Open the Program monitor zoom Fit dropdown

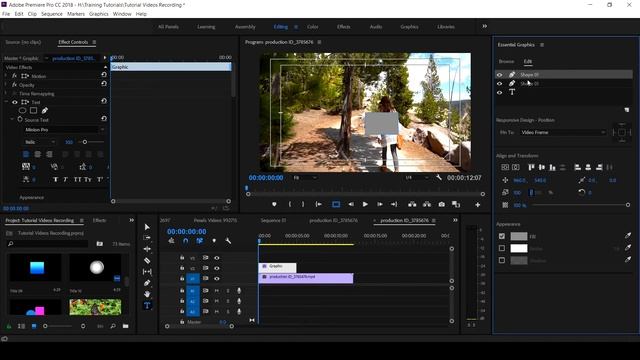click(x=304, y=178)
